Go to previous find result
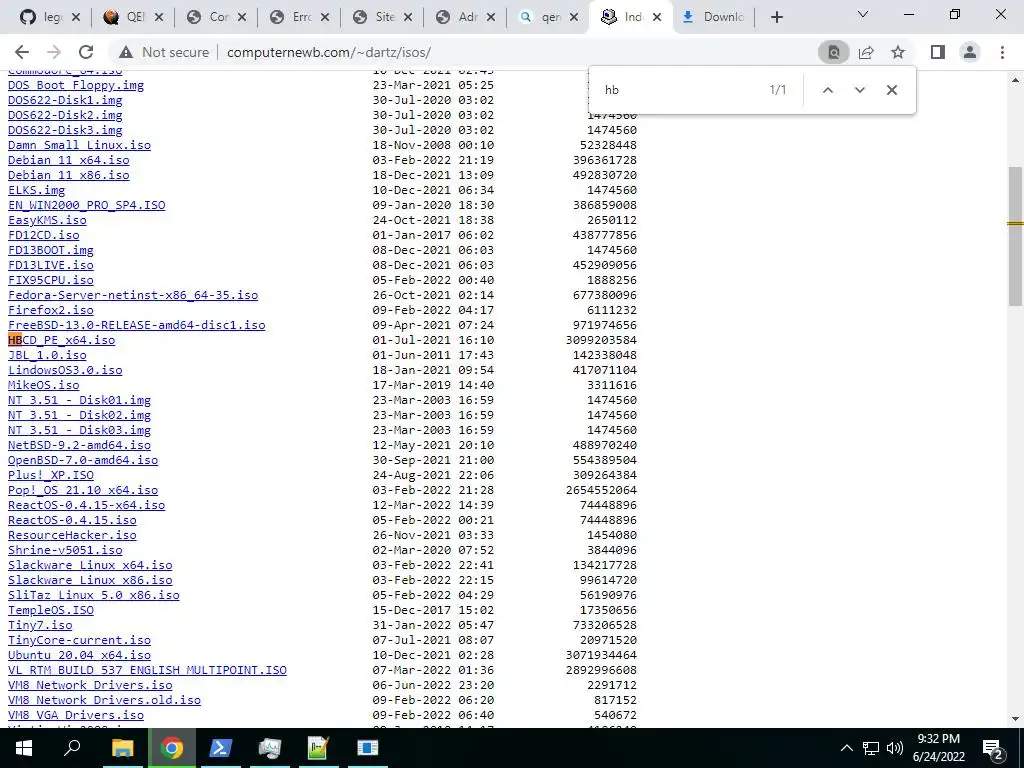The width and height of the screenshot is (1024, 768). [x=827, y=90]
